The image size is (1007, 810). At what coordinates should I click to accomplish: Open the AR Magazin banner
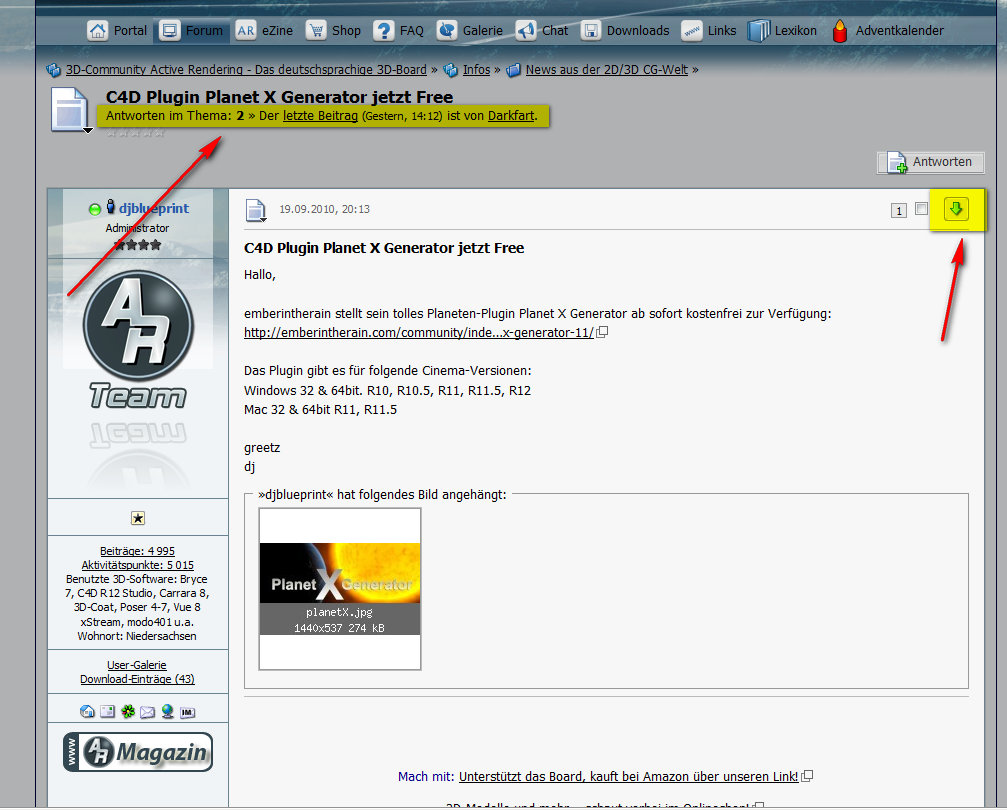click(x=138, y=752)
